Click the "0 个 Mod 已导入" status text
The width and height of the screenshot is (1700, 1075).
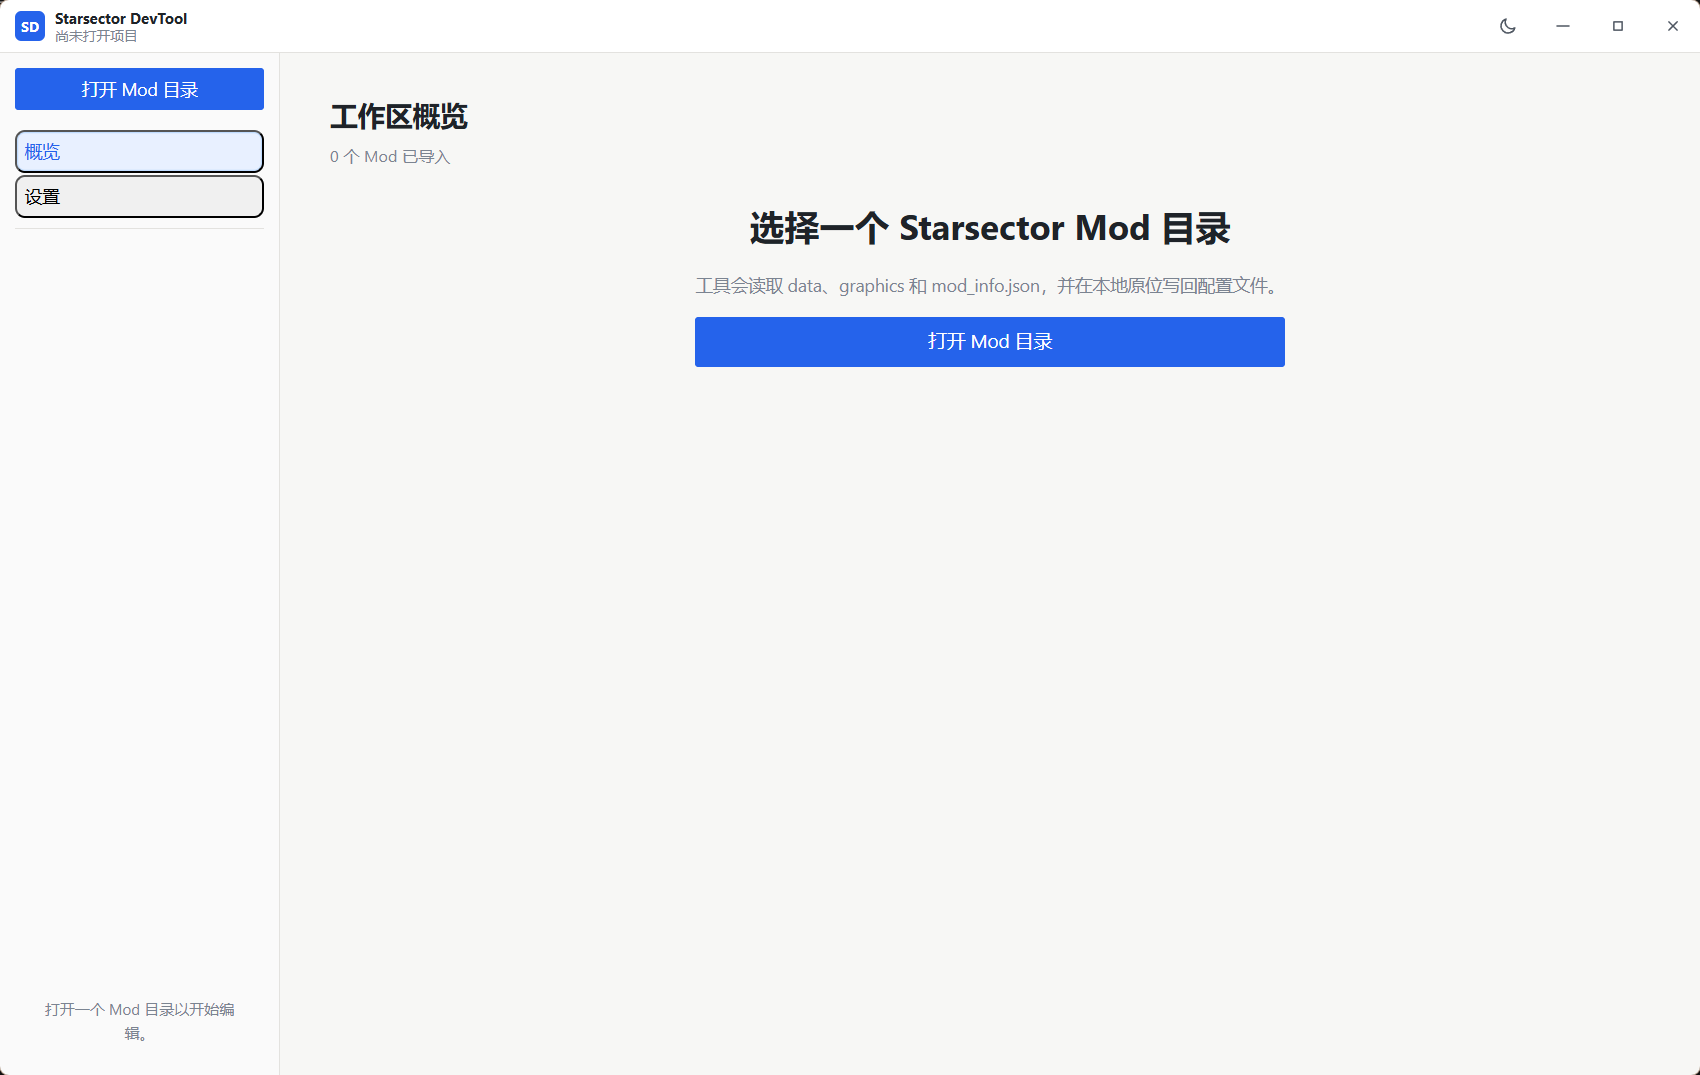point(390,157)
